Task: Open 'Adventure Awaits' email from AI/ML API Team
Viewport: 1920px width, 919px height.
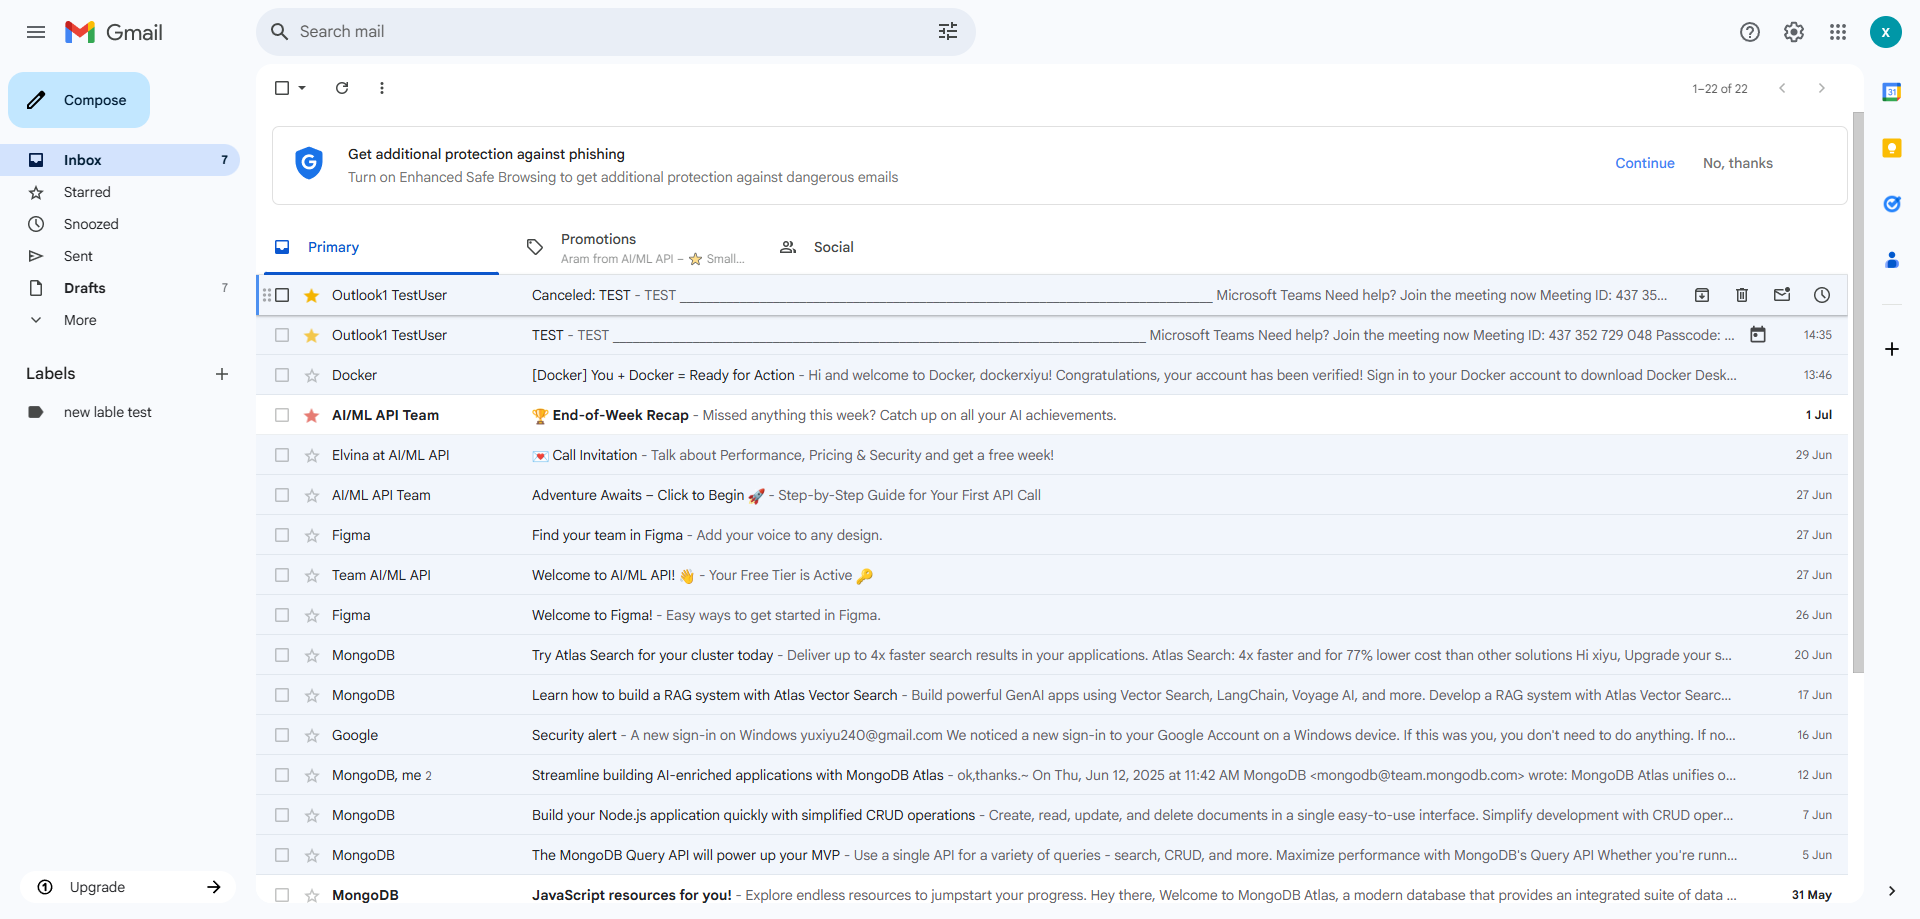Action: pos(1052,495)
